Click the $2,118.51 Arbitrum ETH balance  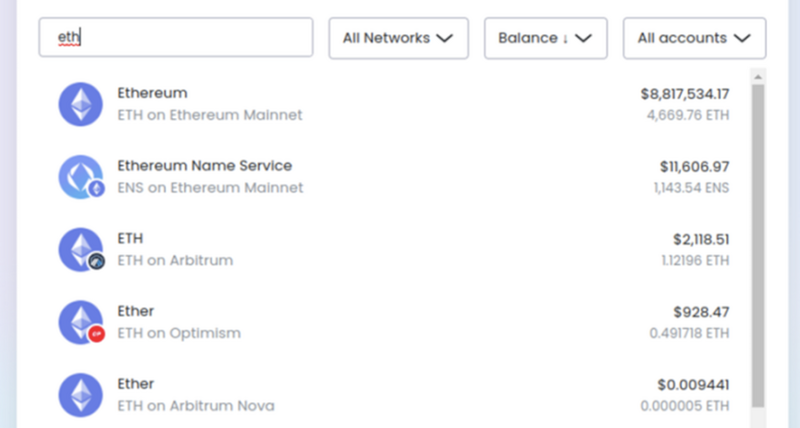click(x=701, y=240)
